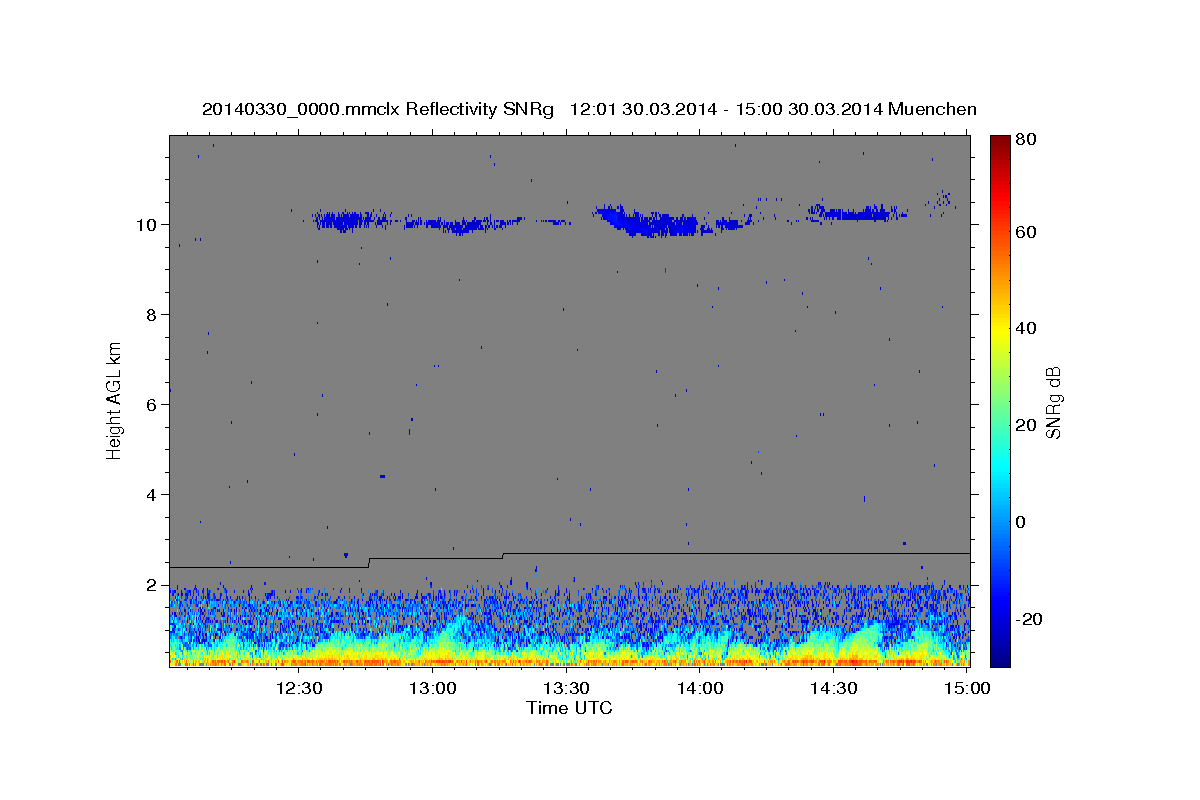Click the height tick label 4

(153, 494)
